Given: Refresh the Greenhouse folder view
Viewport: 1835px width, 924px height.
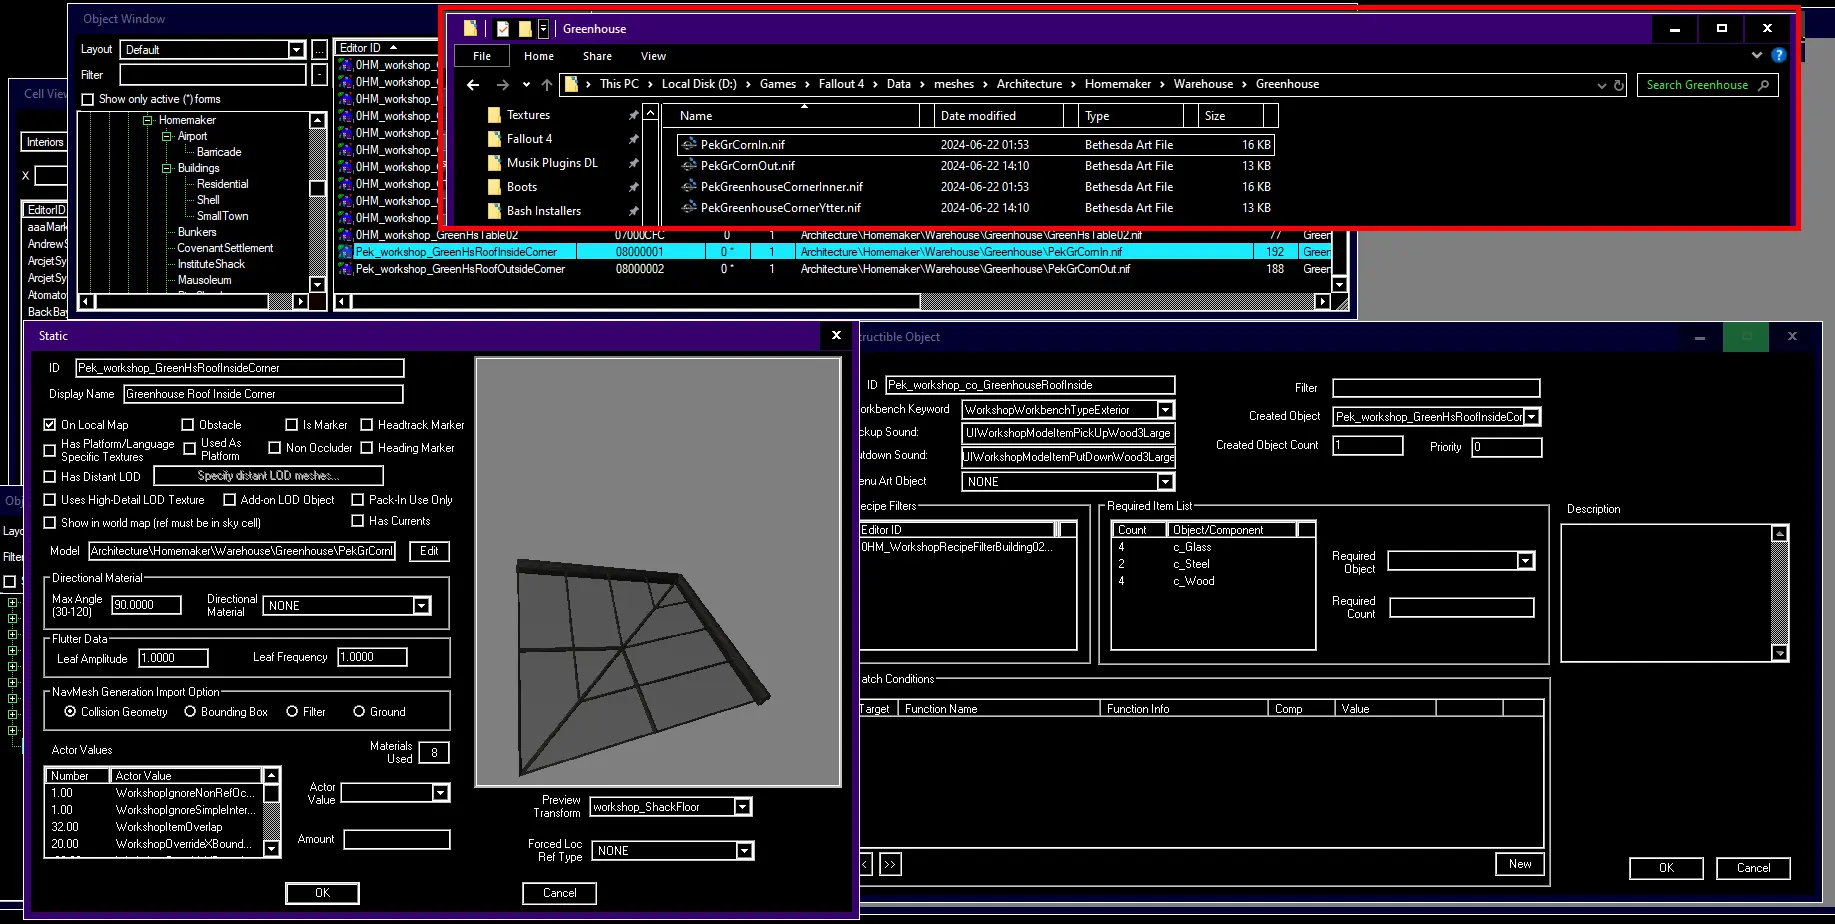Looking at the screenshot, I should click(x=1619, y=85).
